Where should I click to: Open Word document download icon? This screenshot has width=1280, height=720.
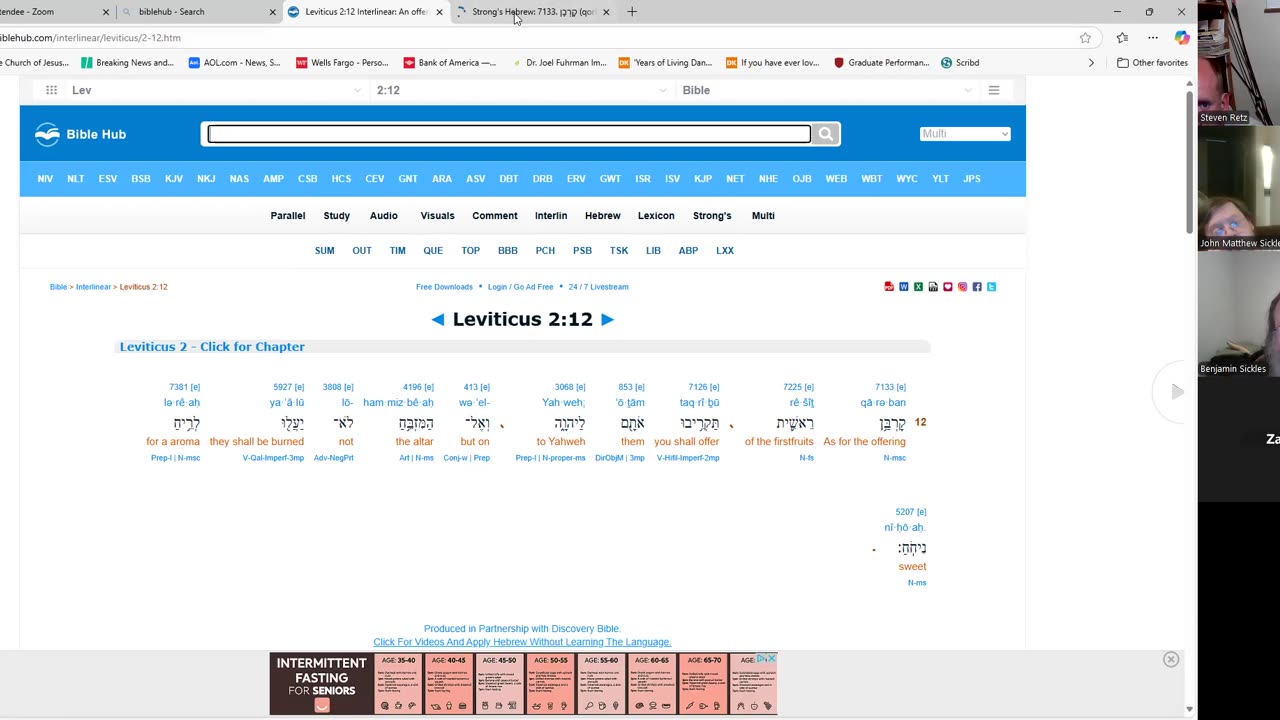point(904,287)
